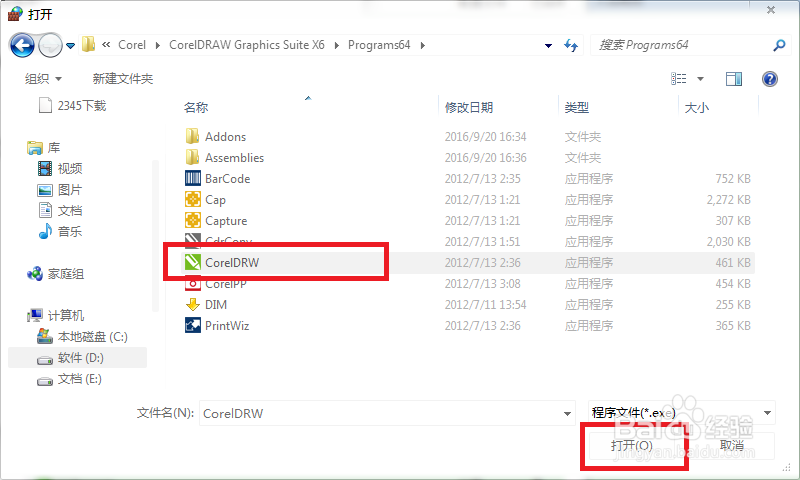This screenshot has width=800, height=480.
Task: Expand the arrow after Corel breadcrumb
Action: 158,45
